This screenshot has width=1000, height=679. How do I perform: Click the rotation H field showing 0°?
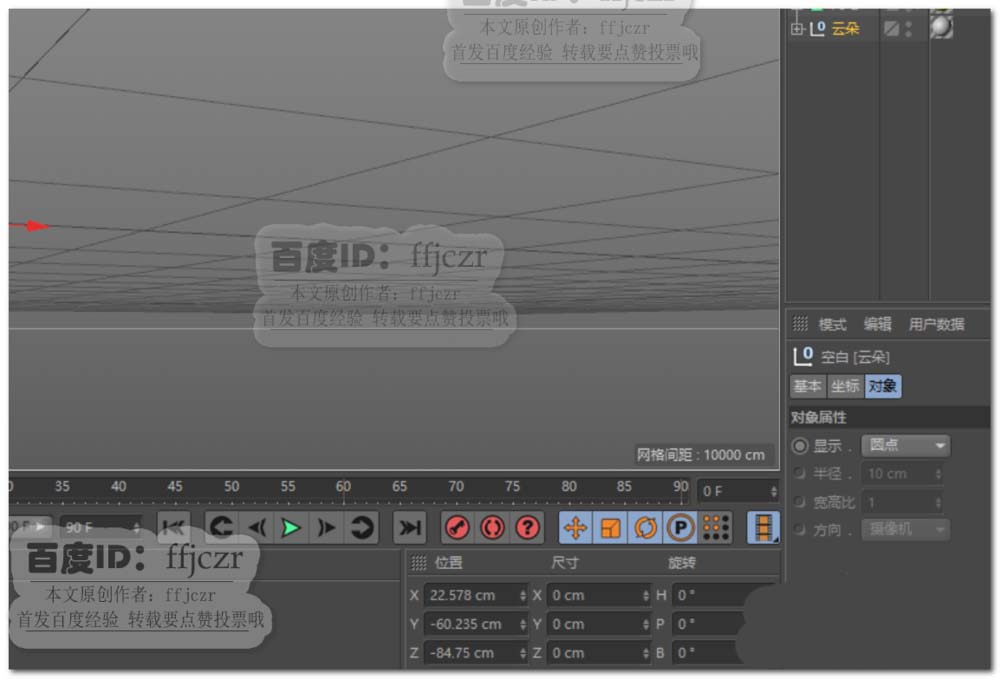coord(711,595)
